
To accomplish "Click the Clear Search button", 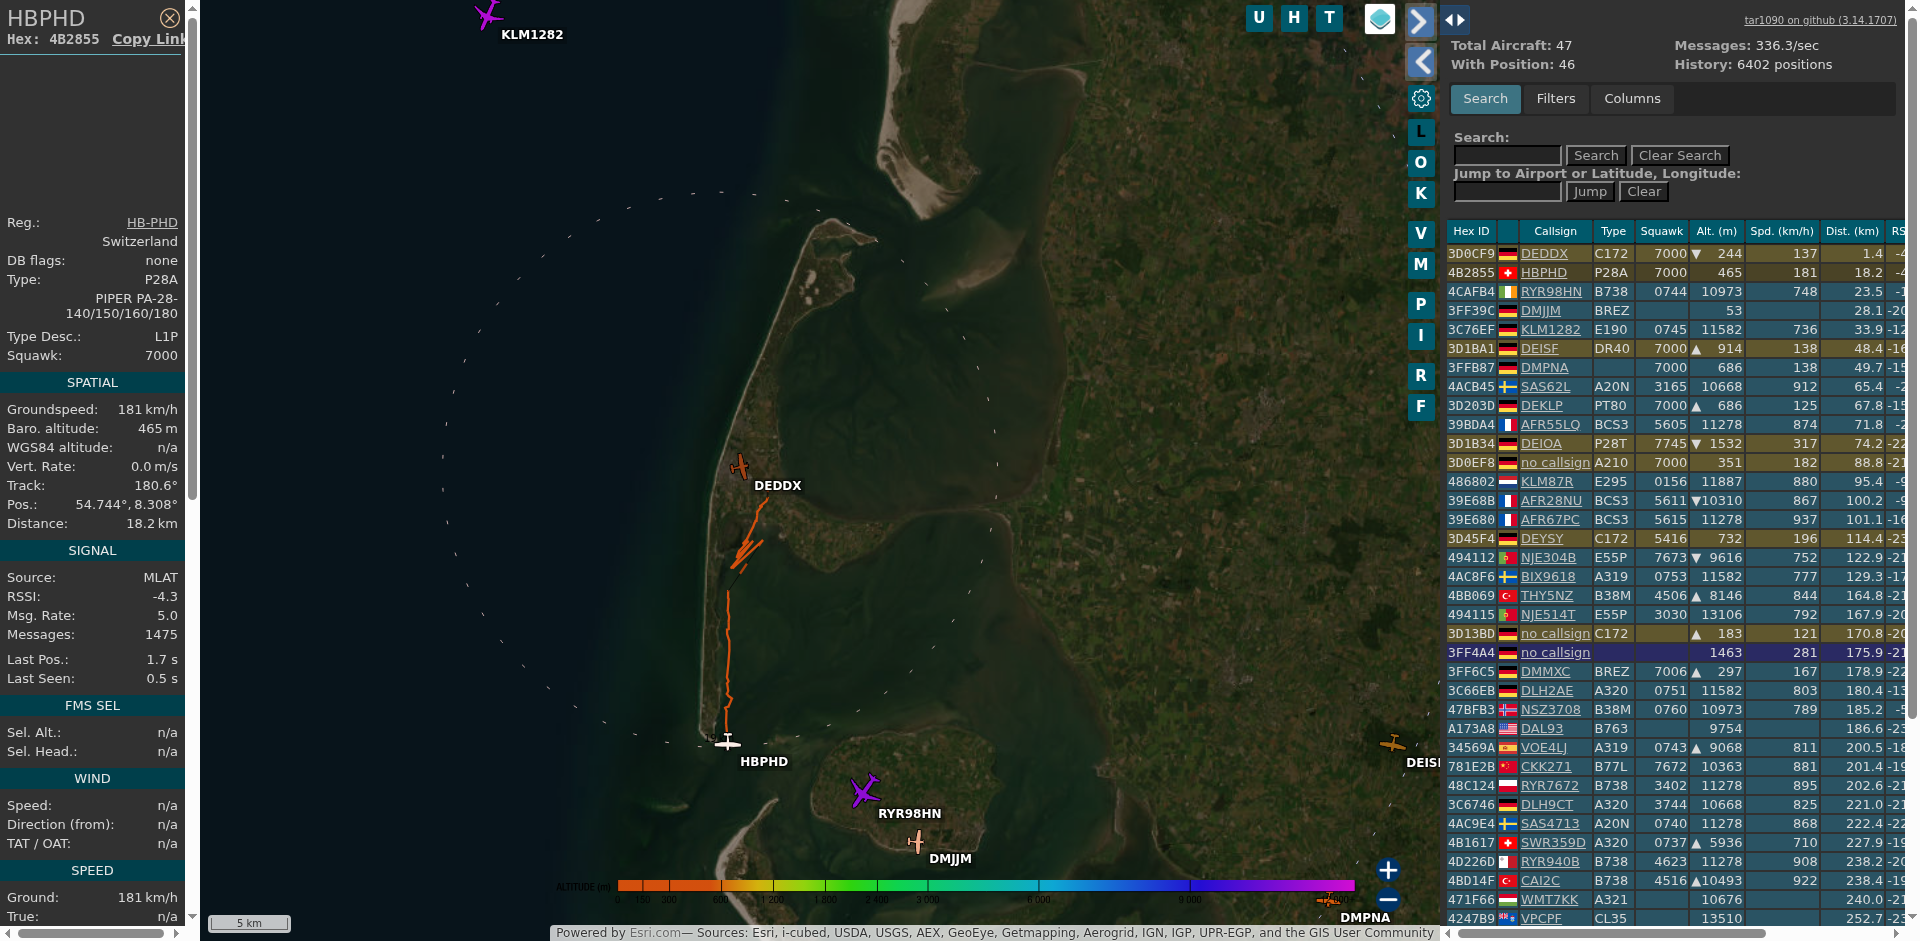I will [1680, 156].
